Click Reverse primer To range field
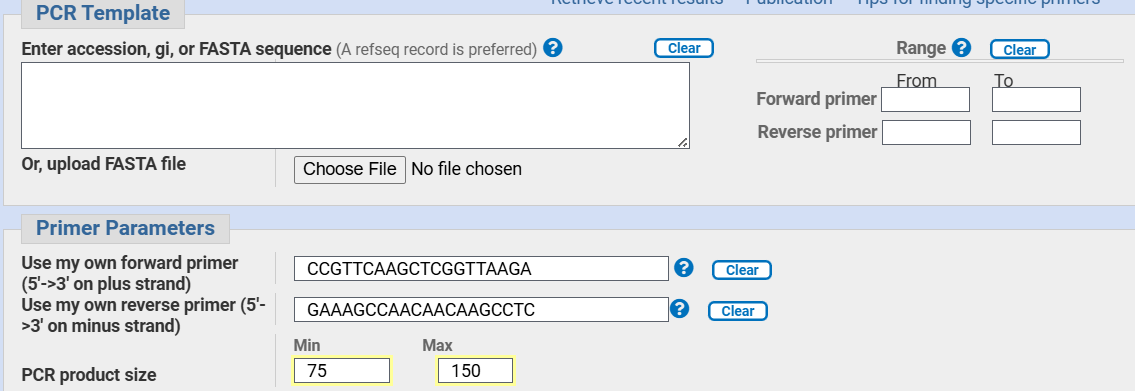Screen dimensions: 1135x391 tap(1037, 133)
